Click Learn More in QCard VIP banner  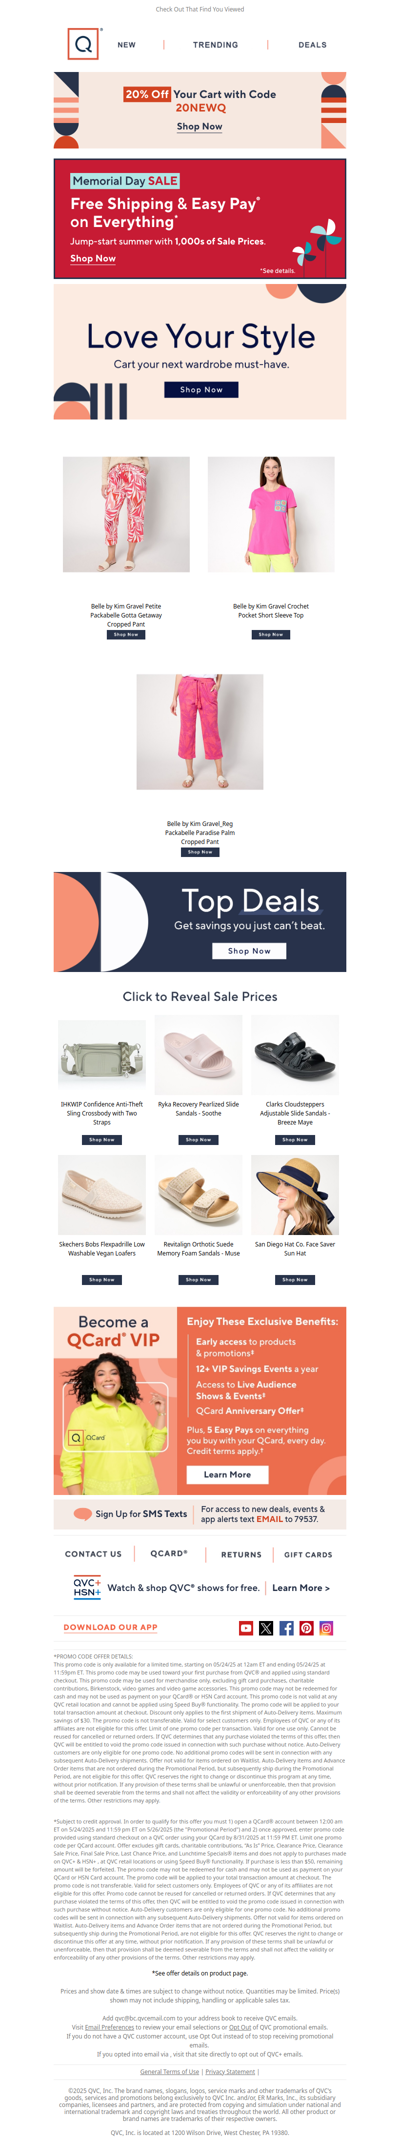click(227, 1474)
